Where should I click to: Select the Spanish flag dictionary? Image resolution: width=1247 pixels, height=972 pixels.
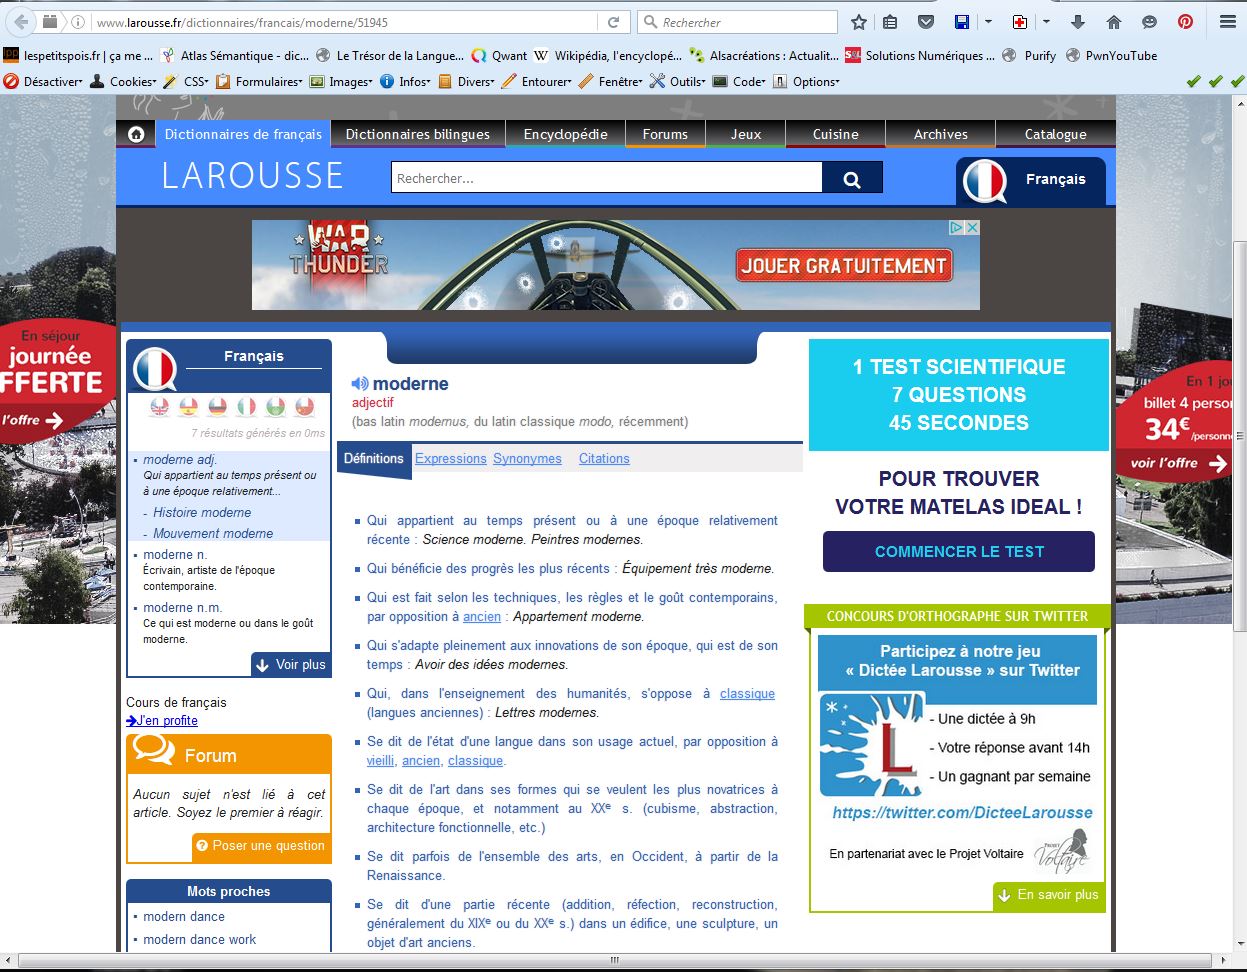click(188, 407)
